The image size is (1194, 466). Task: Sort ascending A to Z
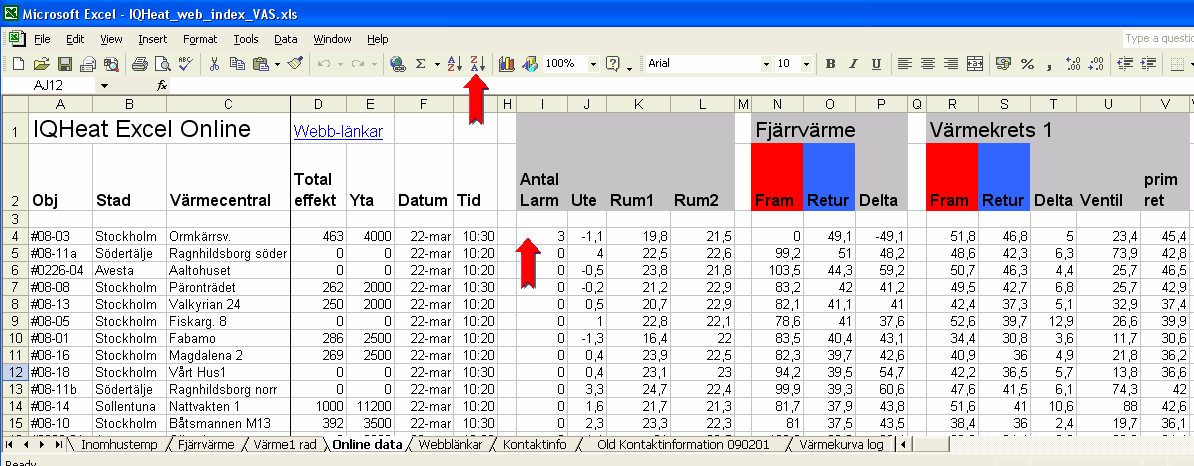point(455,64)
